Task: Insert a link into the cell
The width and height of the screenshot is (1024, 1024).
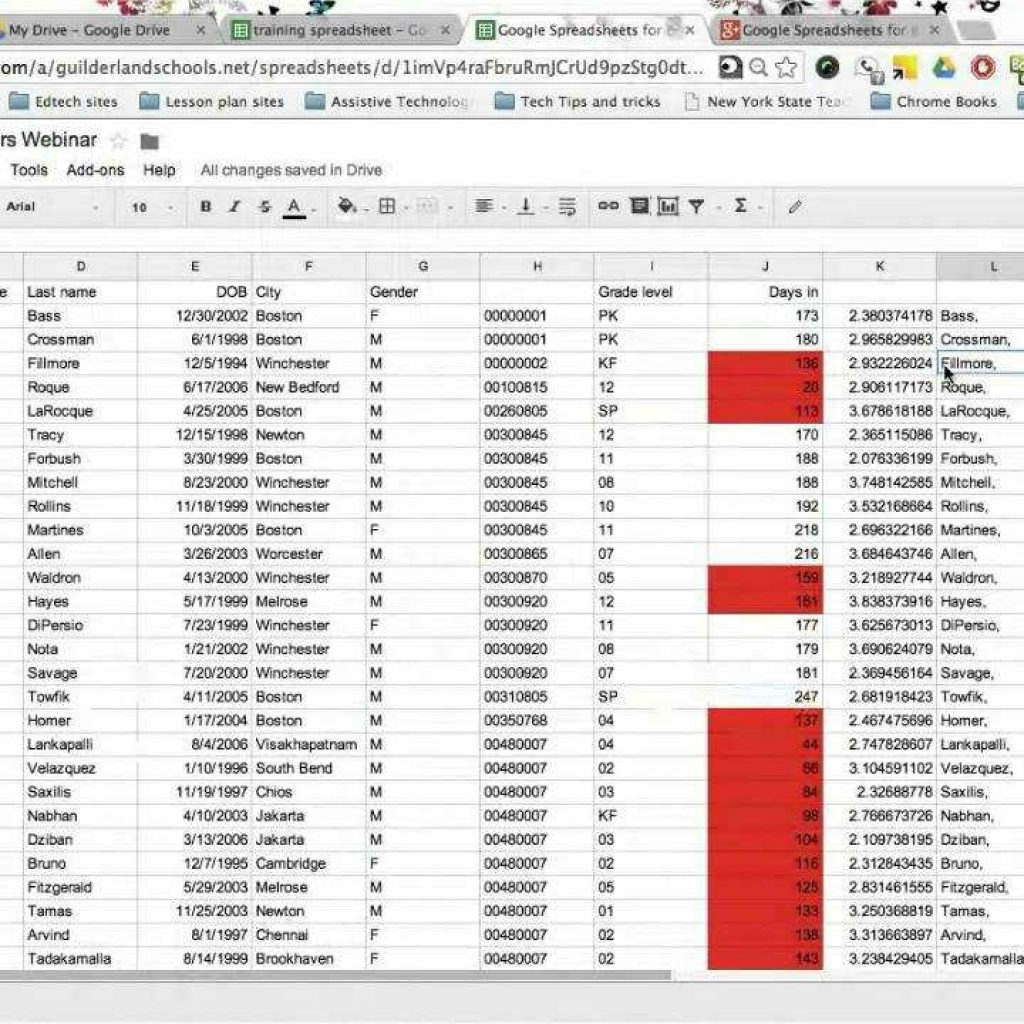Action: click(607, 207)
